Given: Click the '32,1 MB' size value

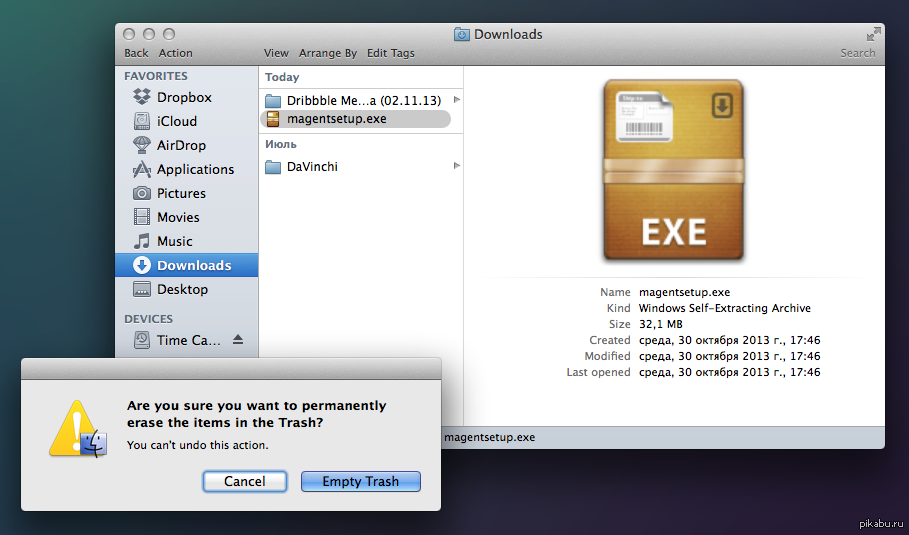Looking at the screenshot, I should pos(660,324).
